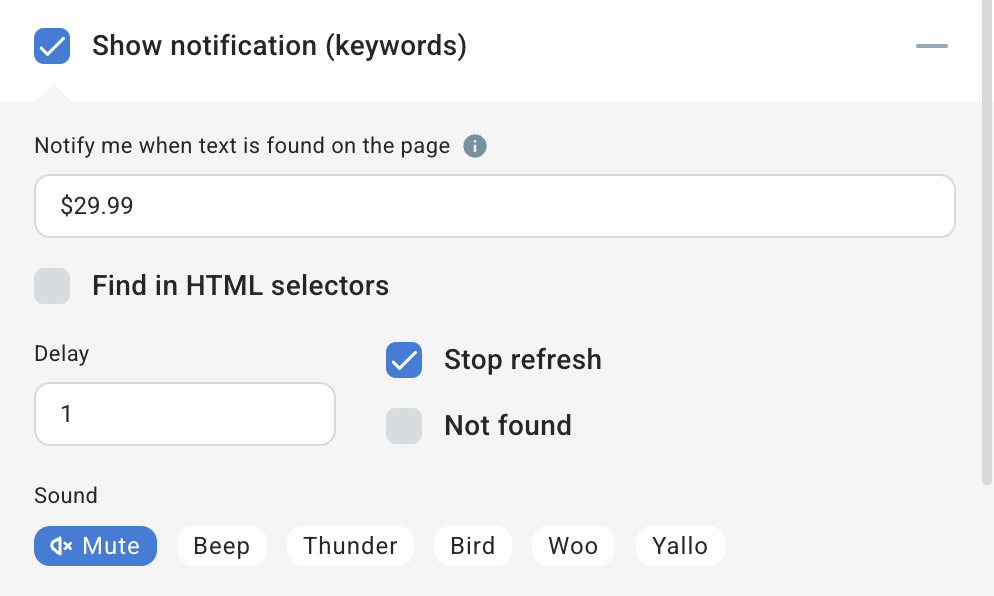The image size is (994, 596).
Task: Pick the Thunder sound
Action: [350, 546]
